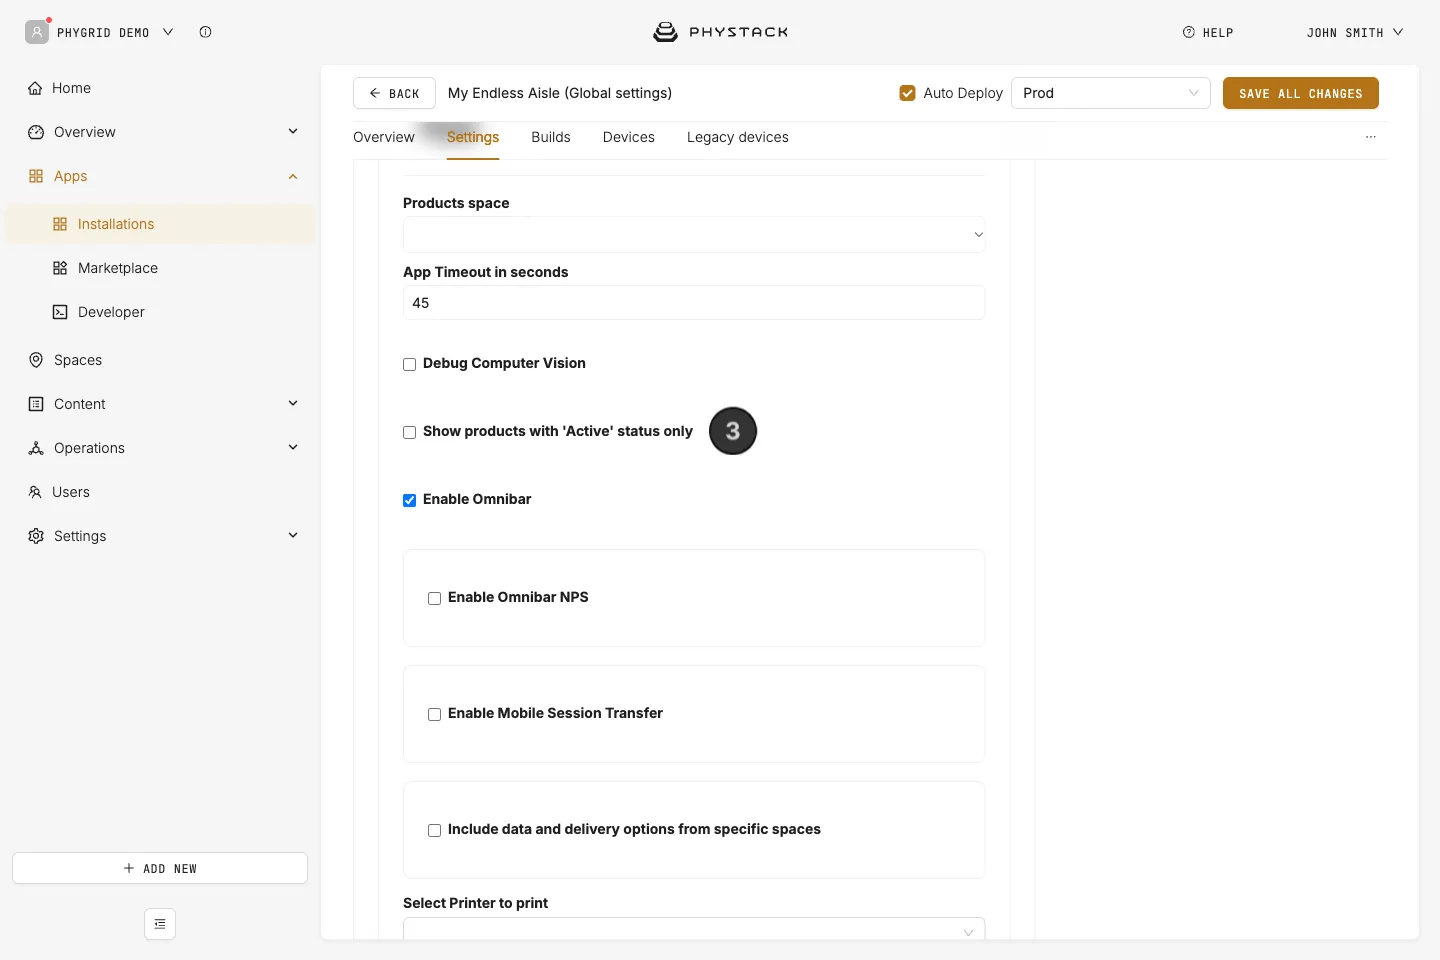Click the Phygrid Demo tenant avatar
The image size is (1440, 960).
(37, 32)
